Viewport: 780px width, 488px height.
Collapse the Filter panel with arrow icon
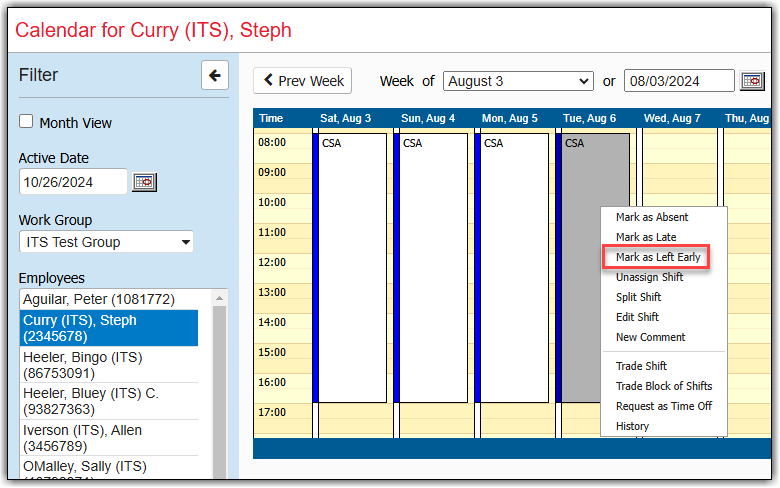215,75
